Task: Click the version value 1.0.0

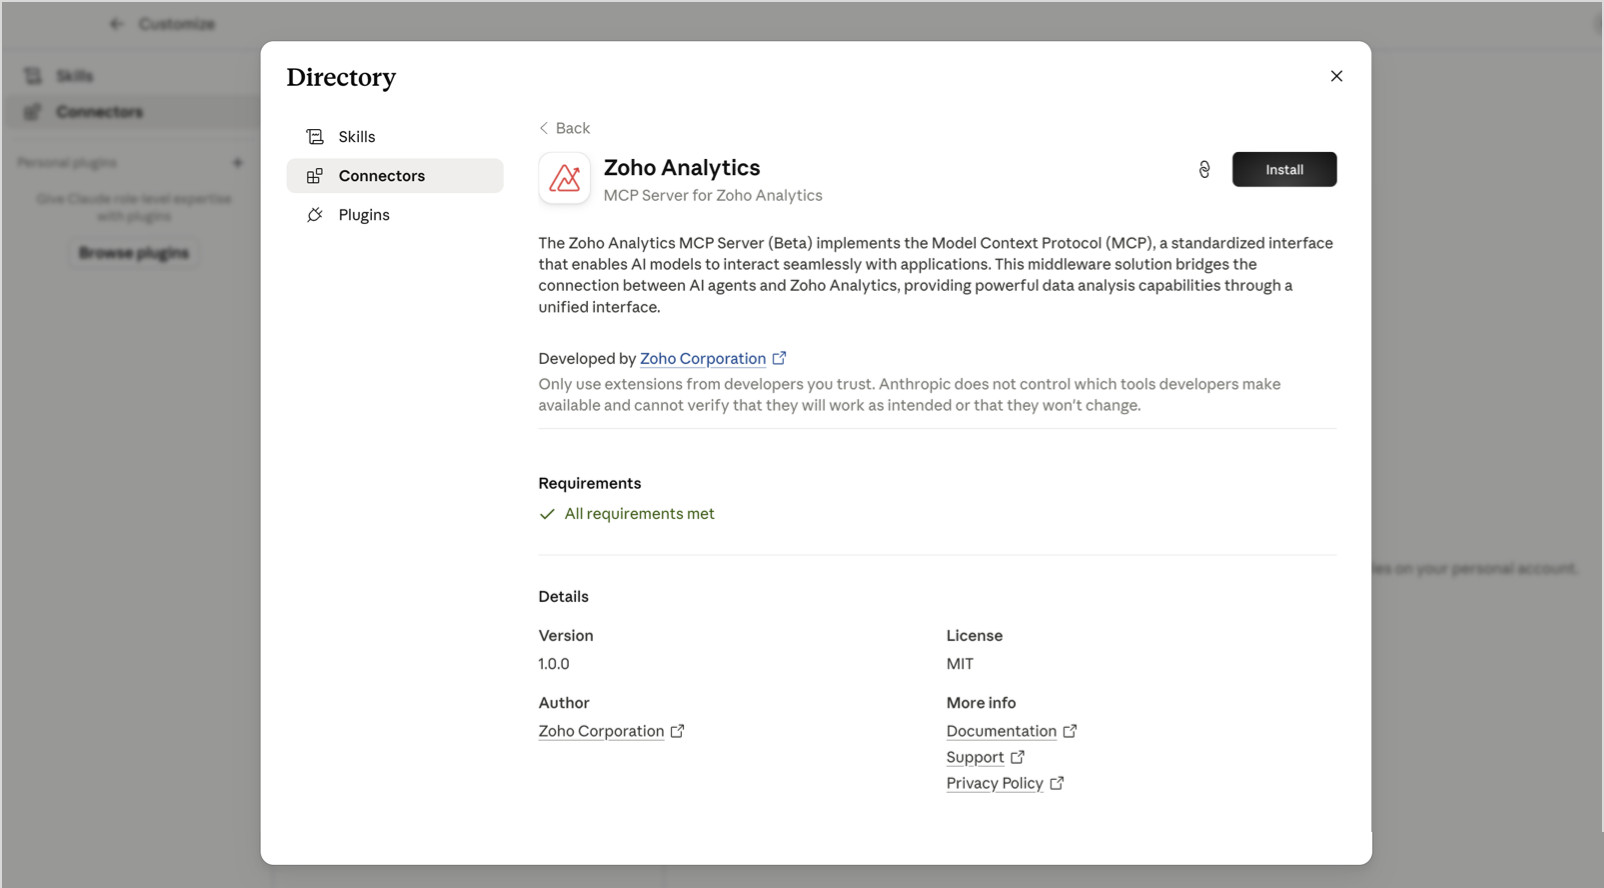Action: [x=554, y=664]
